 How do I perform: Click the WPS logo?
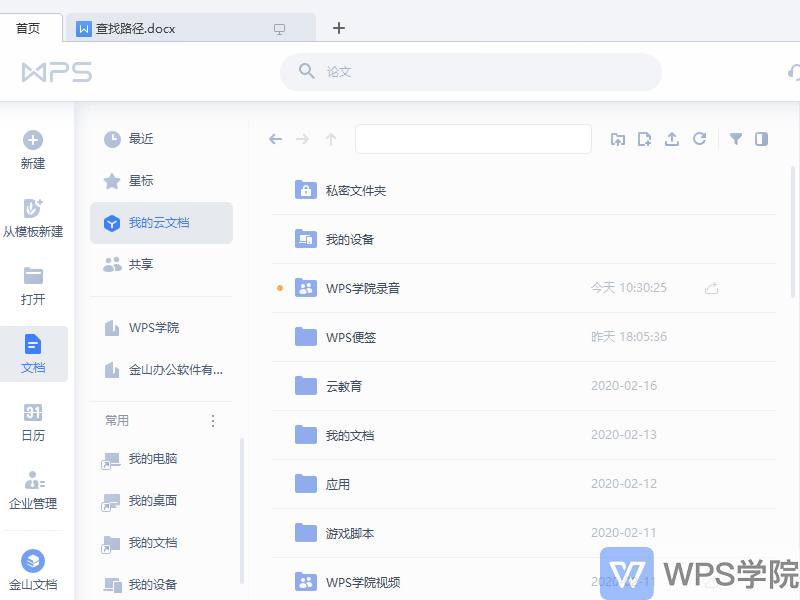click(x=57, y=72)
